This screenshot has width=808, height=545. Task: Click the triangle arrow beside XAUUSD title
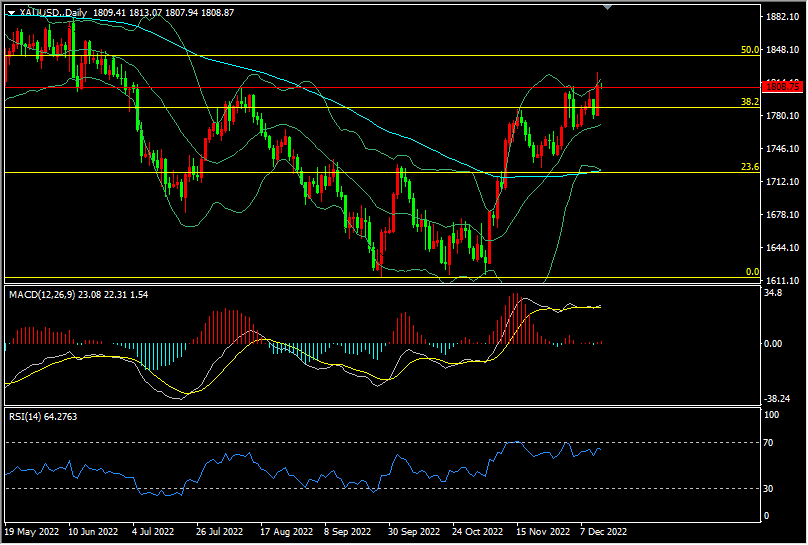tap(11, 13)
